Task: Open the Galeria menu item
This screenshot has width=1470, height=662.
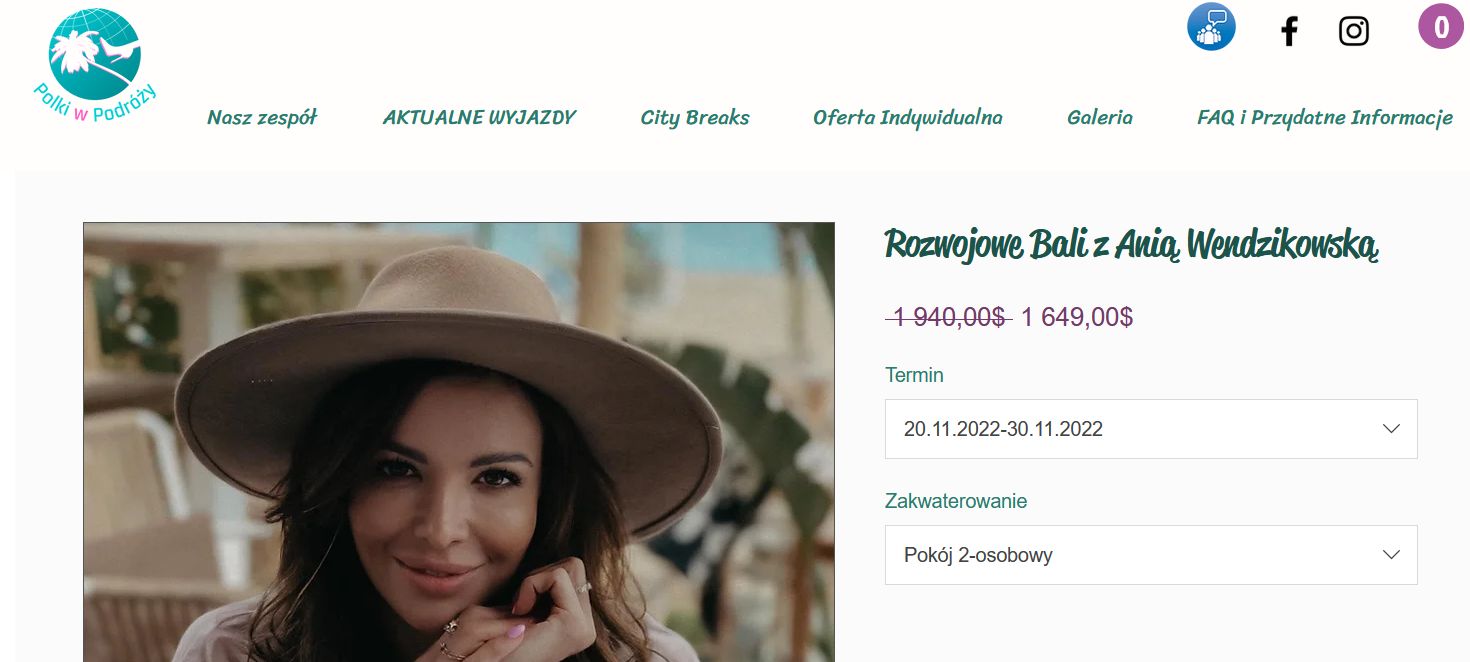Action: click(1100, 117)
